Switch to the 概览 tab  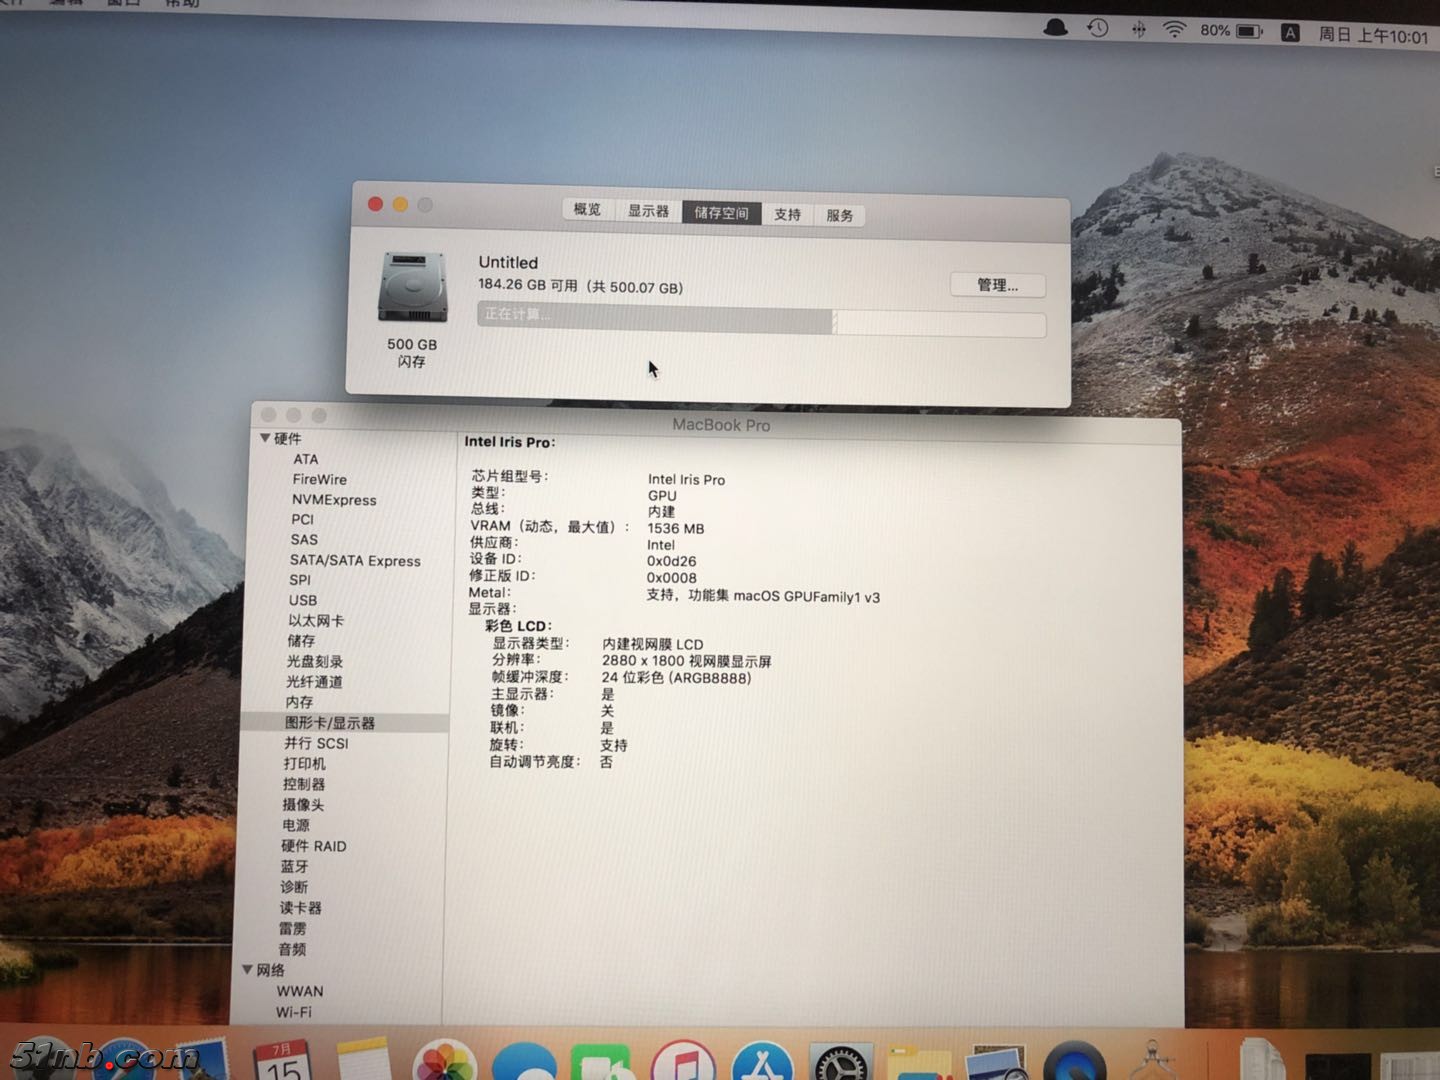(587, 209)
